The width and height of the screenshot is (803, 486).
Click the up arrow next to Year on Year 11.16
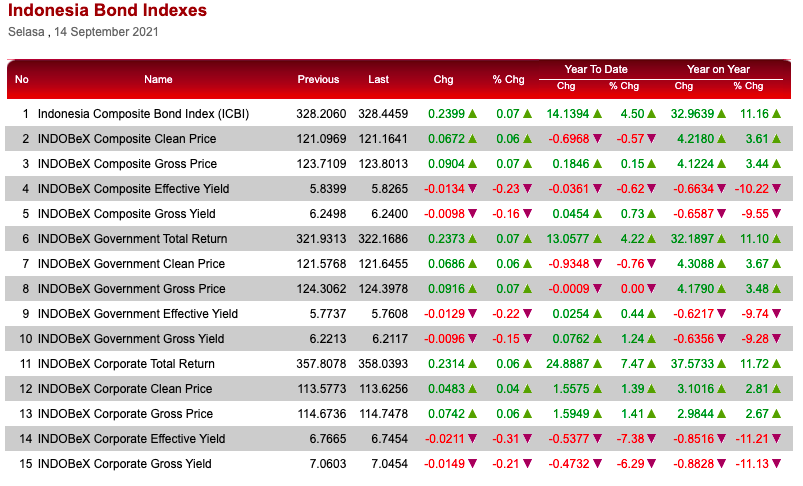pyautogui.click(x=776, y=114)
